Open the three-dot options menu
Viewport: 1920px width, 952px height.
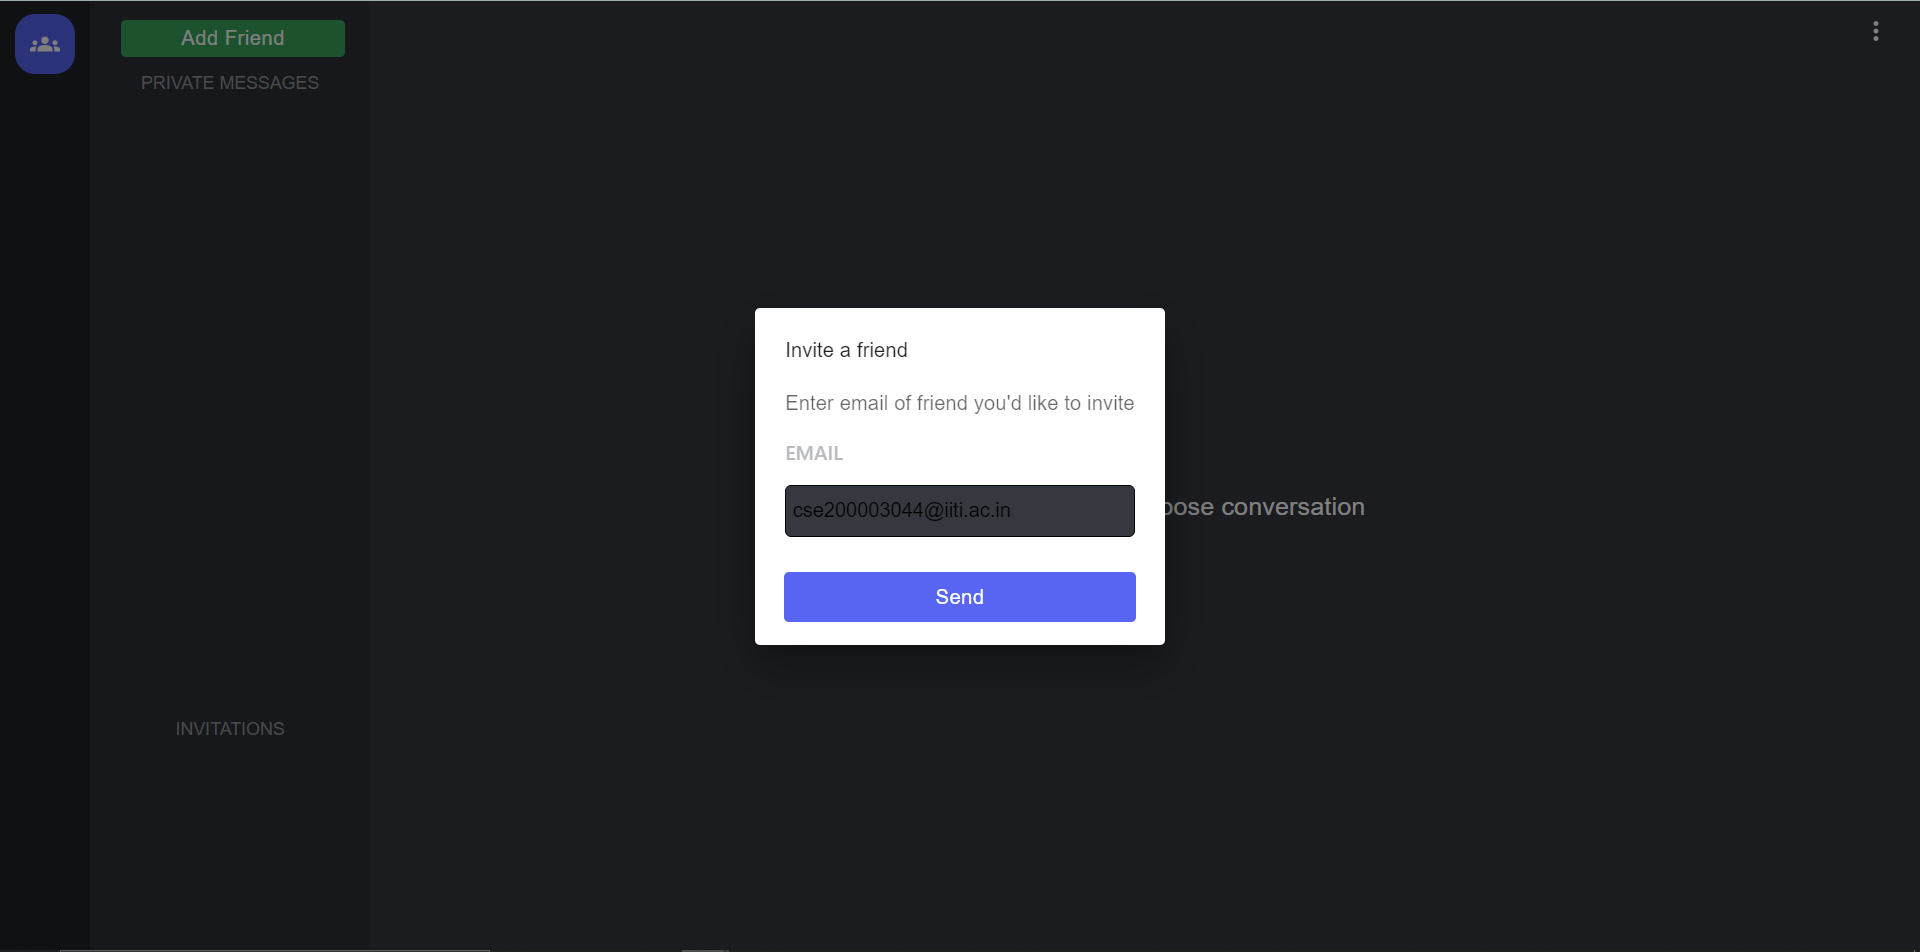click(1876, 31)
